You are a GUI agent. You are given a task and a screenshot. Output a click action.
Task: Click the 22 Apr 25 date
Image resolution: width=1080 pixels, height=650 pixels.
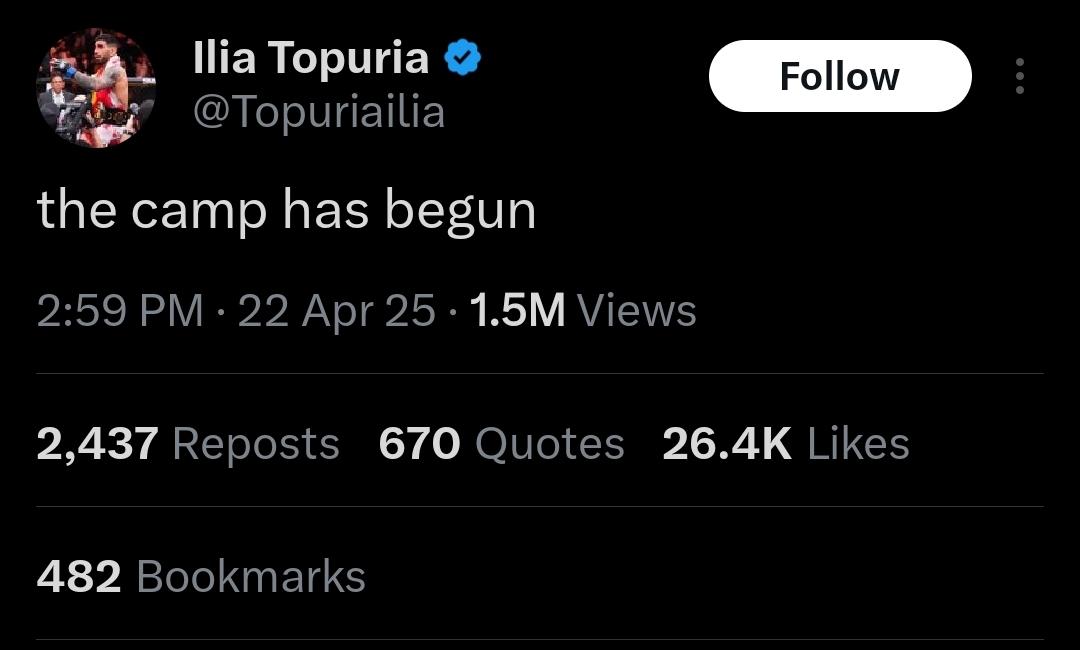tap(336, 311)
